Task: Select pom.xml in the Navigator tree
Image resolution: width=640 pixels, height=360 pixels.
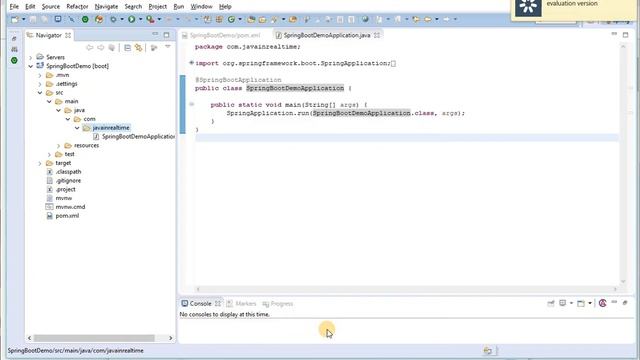Action: [x=63, y=216]
